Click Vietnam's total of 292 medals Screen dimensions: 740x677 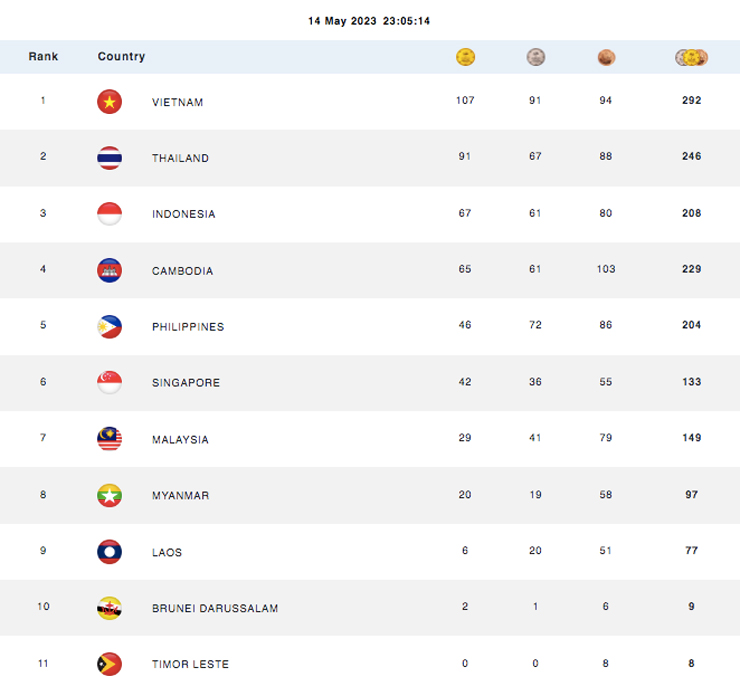(x=691, y=101)
